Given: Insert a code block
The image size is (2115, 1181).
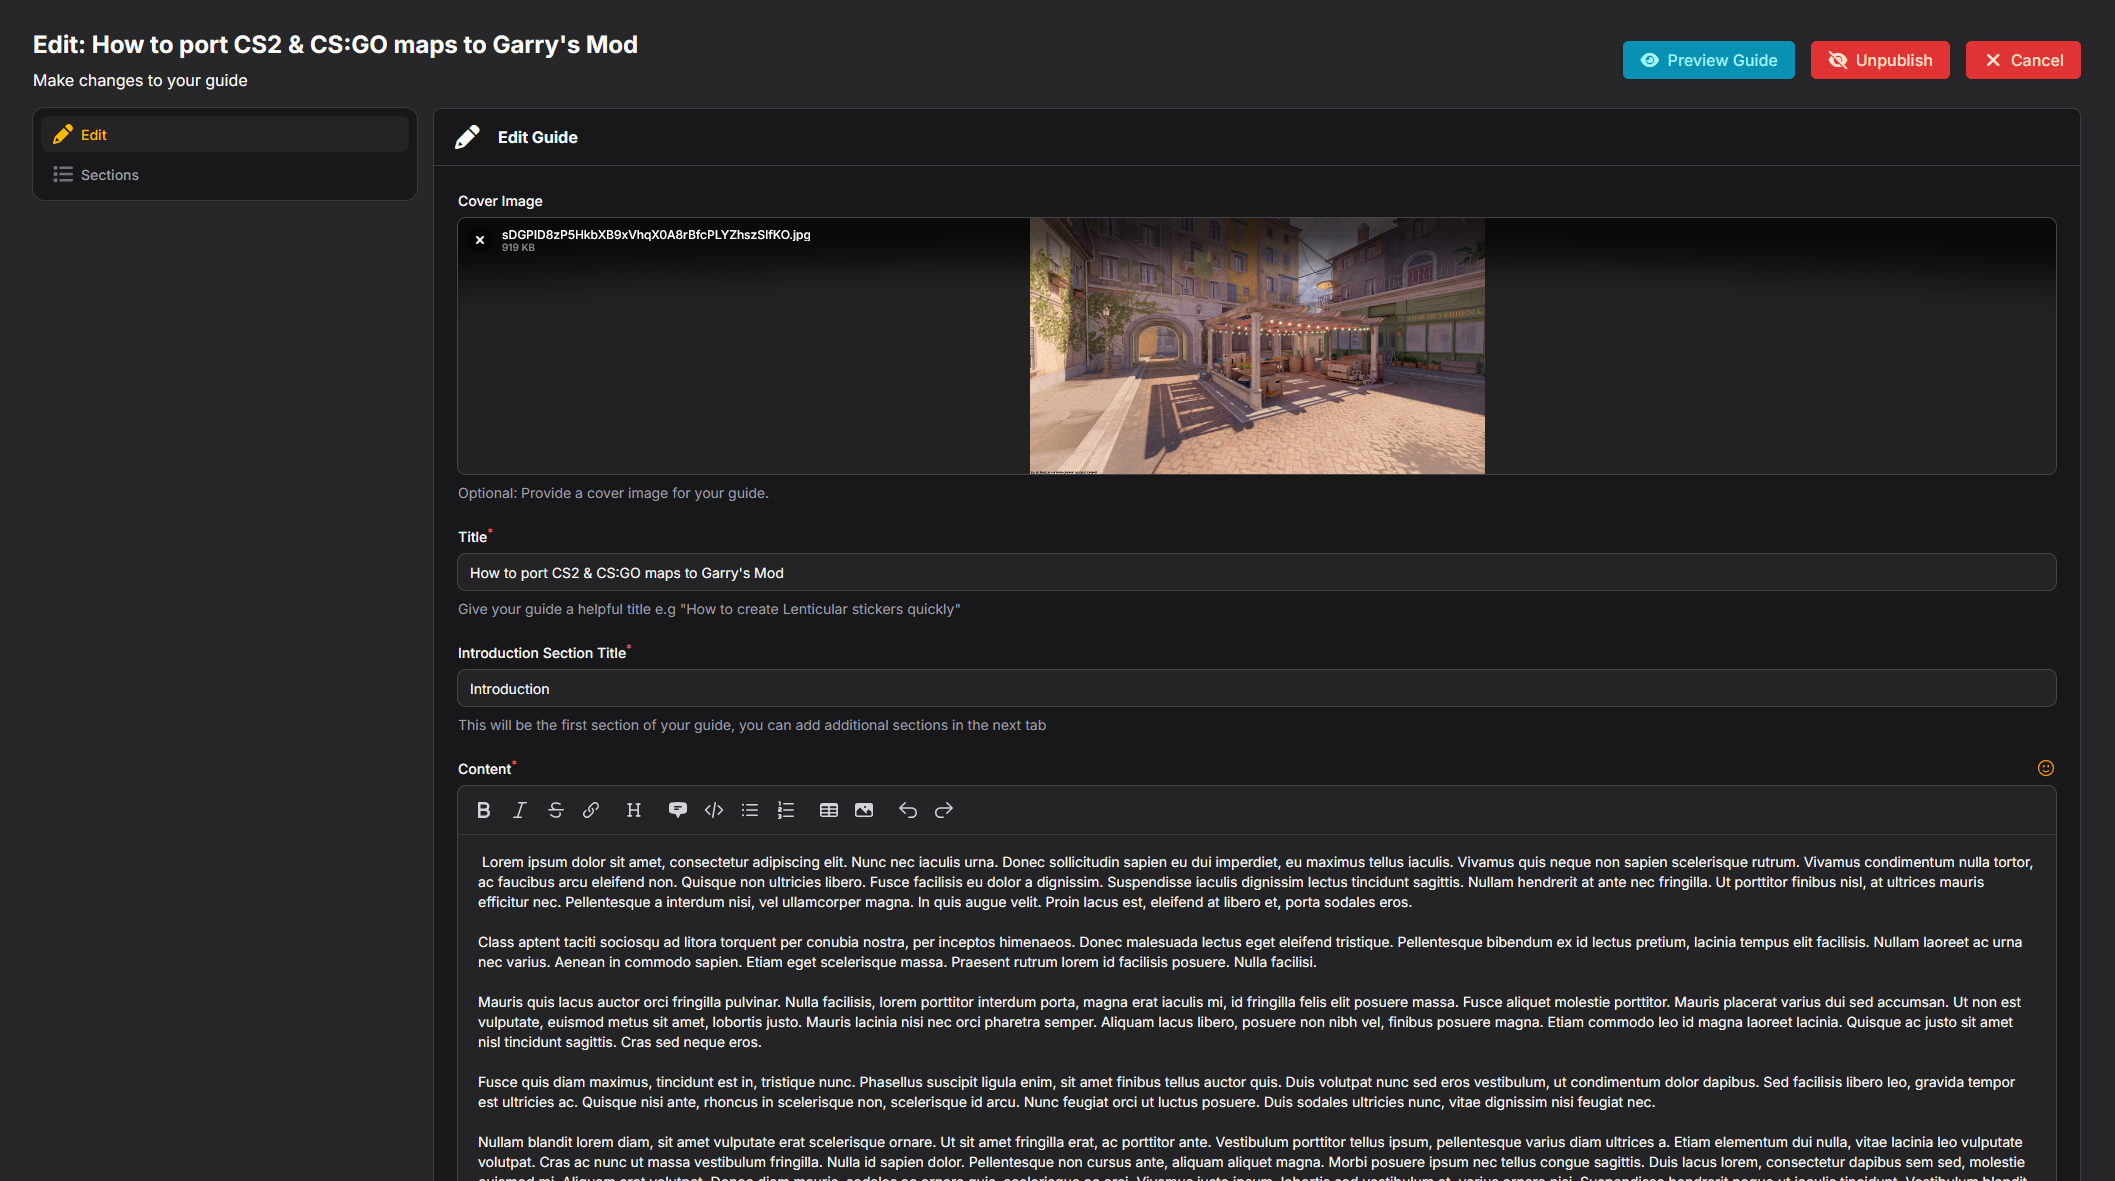Looking at the screenshot, I should click(x=714, y=810).
